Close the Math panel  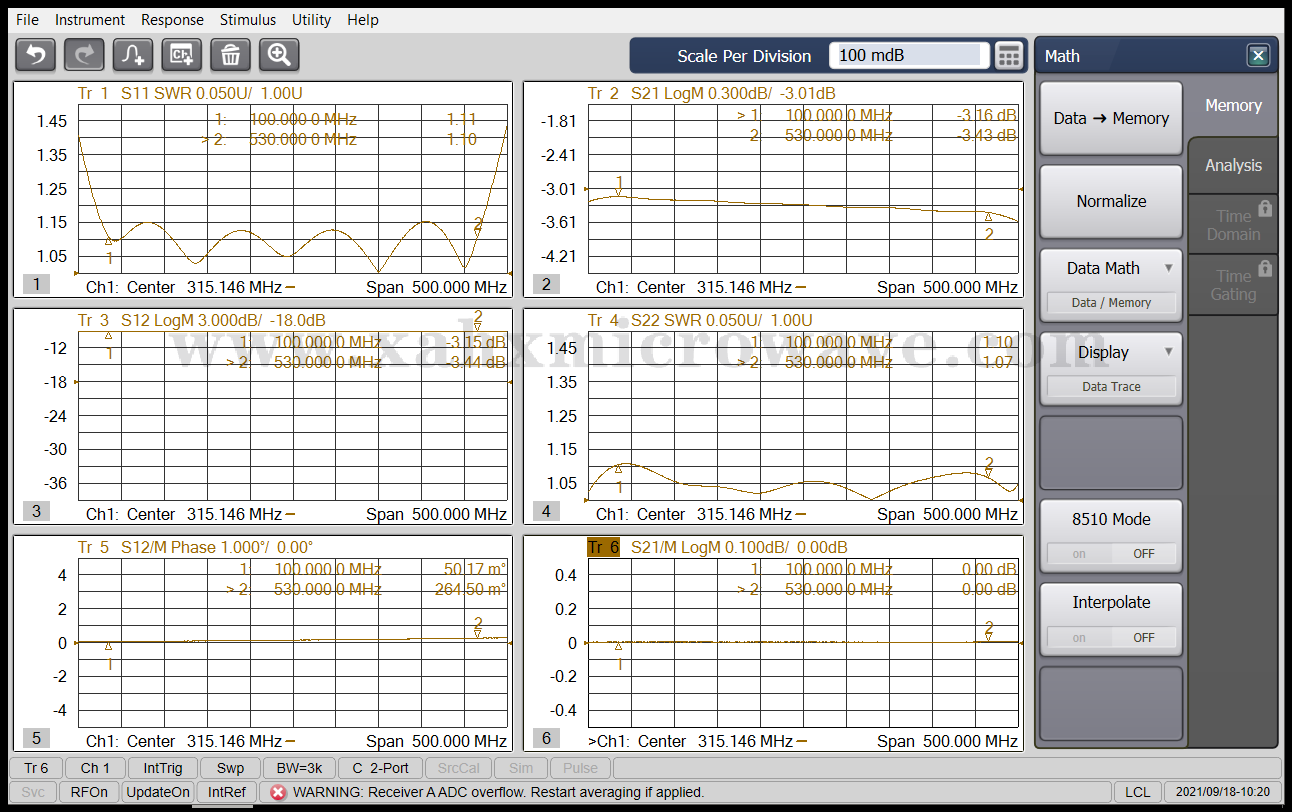click(1258, 56)
